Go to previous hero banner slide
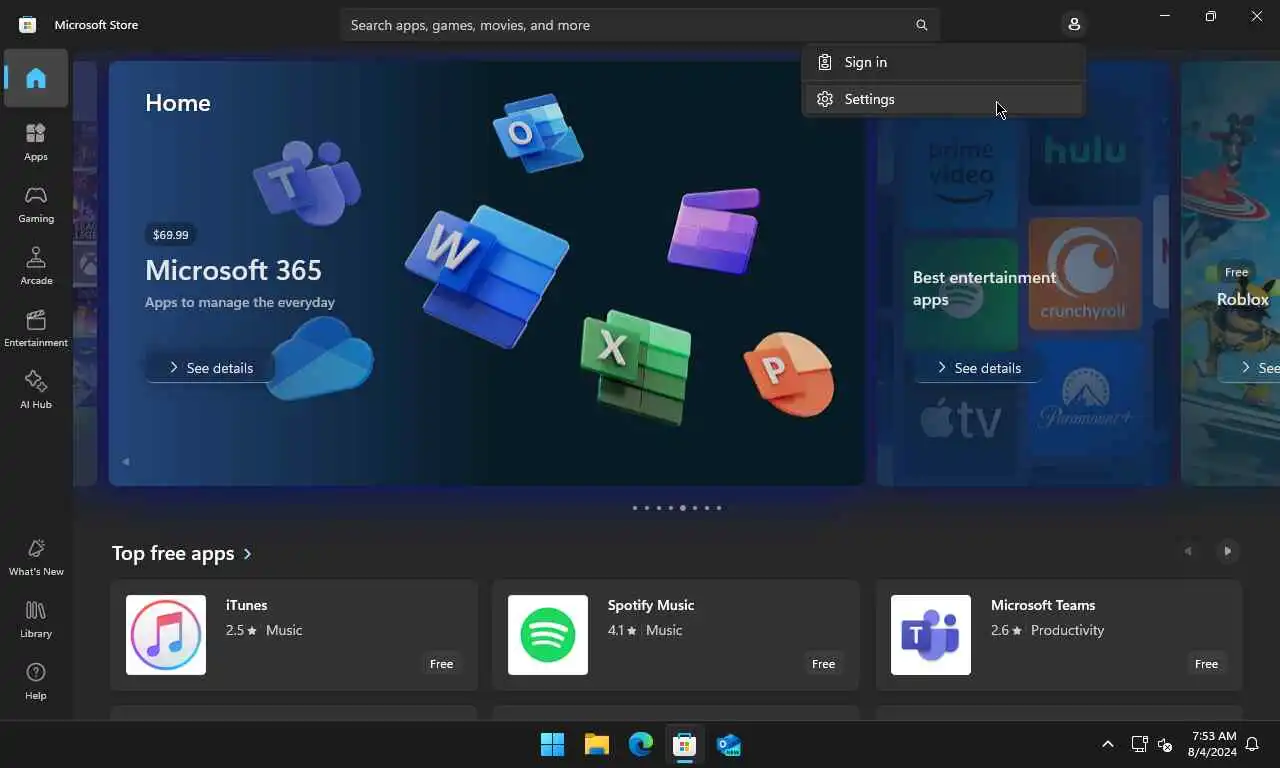 (x=125, y=462)
